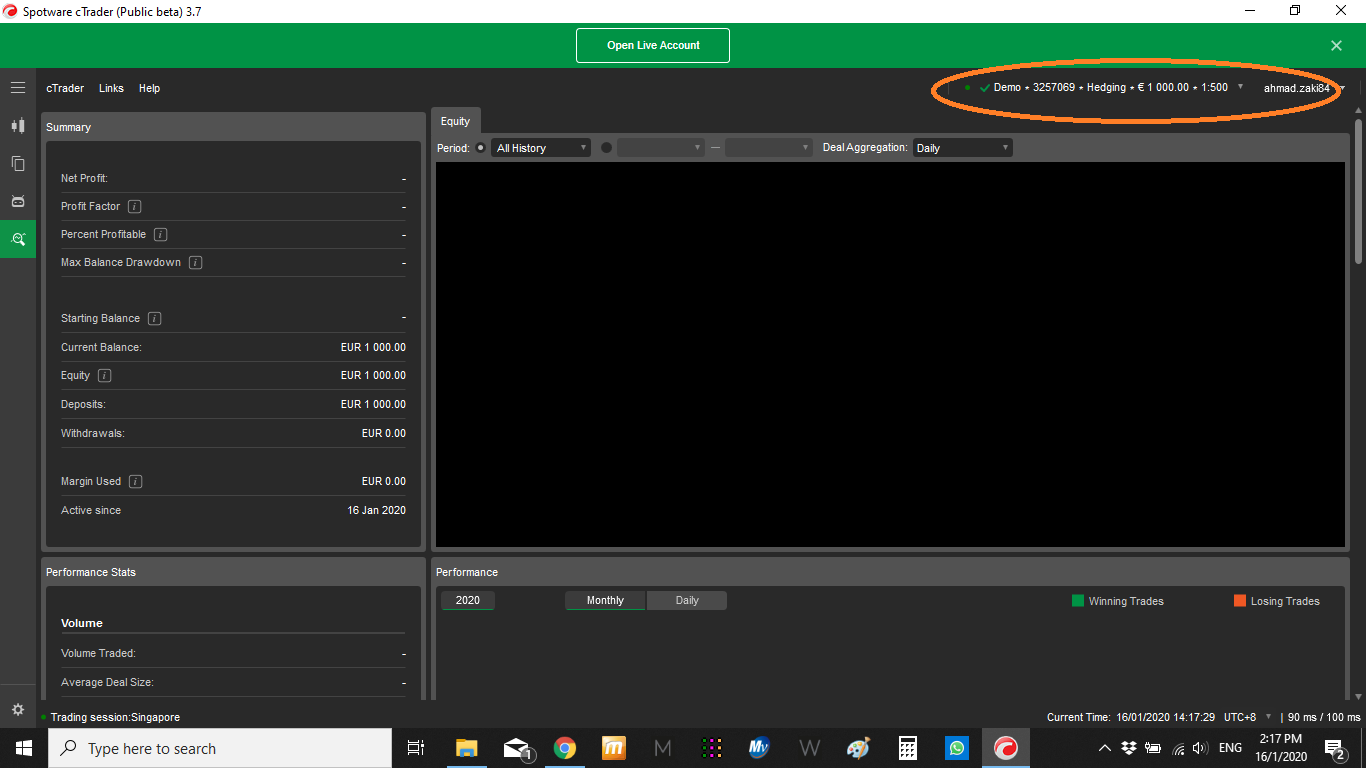The height and width of the screenshot is (768, 1366).
Task: Click the 90 ms / 100 ms latency
Action: 1324,717
